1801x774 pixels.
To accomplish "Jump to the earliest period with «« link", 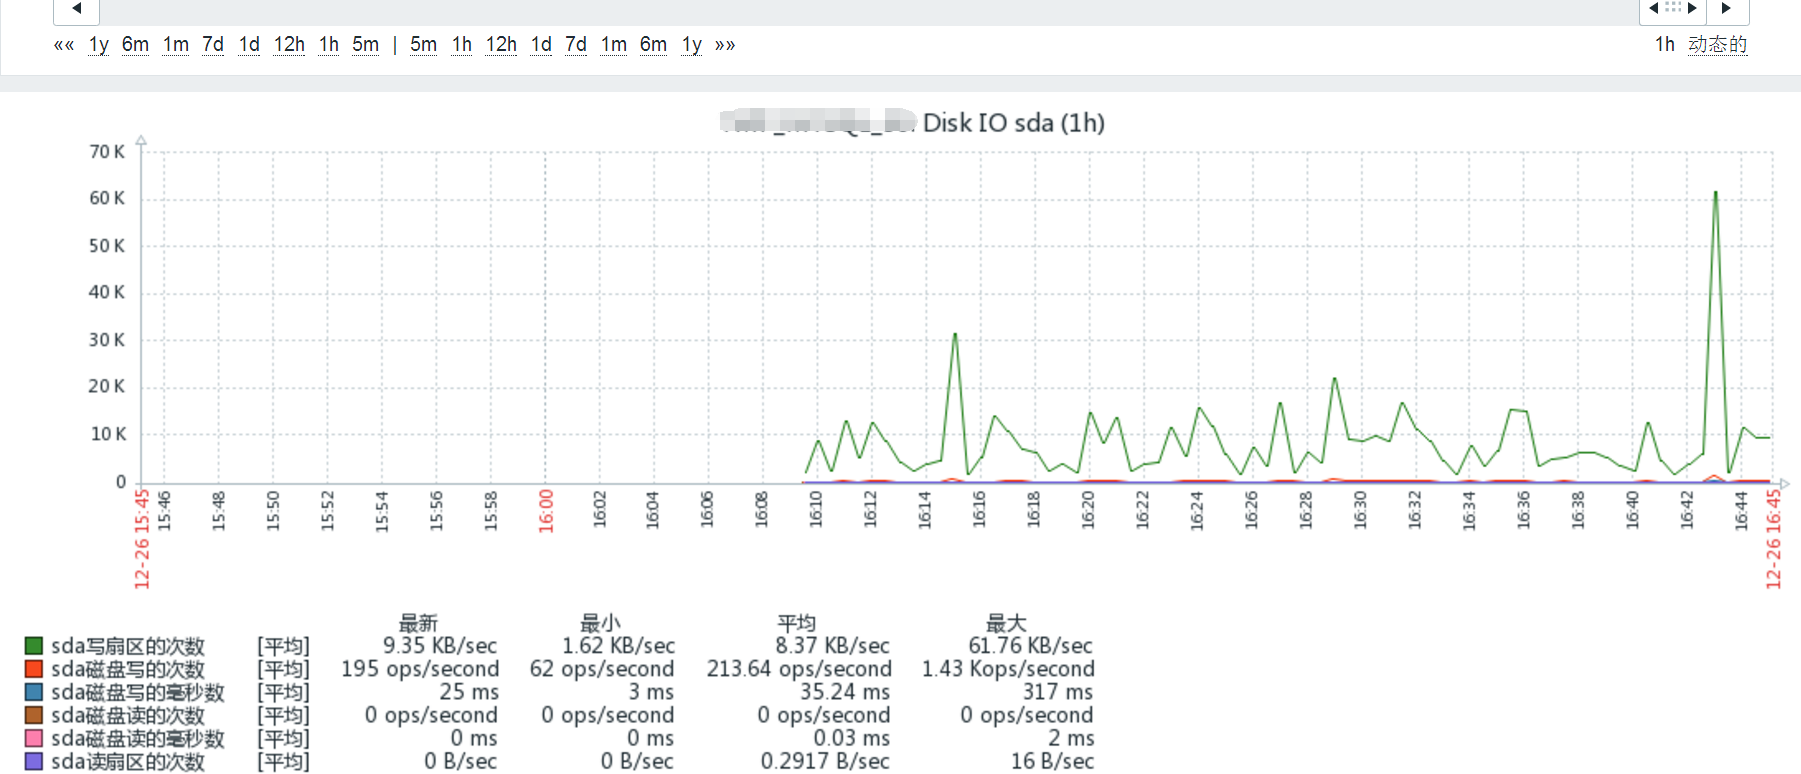I will (64, 45).
